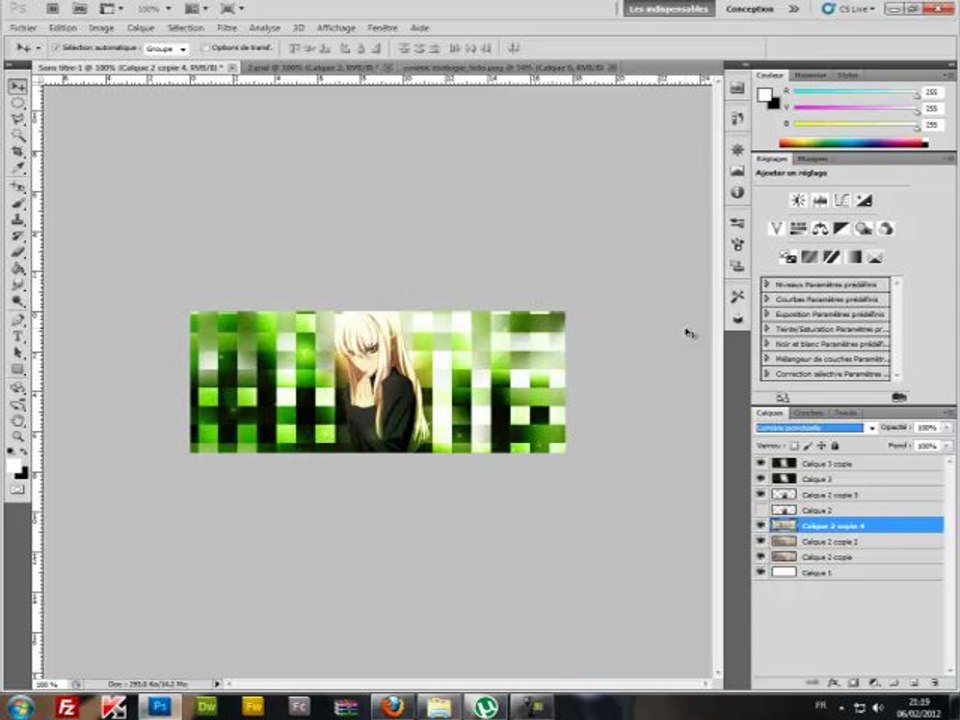Hide the Calque 2 copie 3 layer

coord(761,494)
